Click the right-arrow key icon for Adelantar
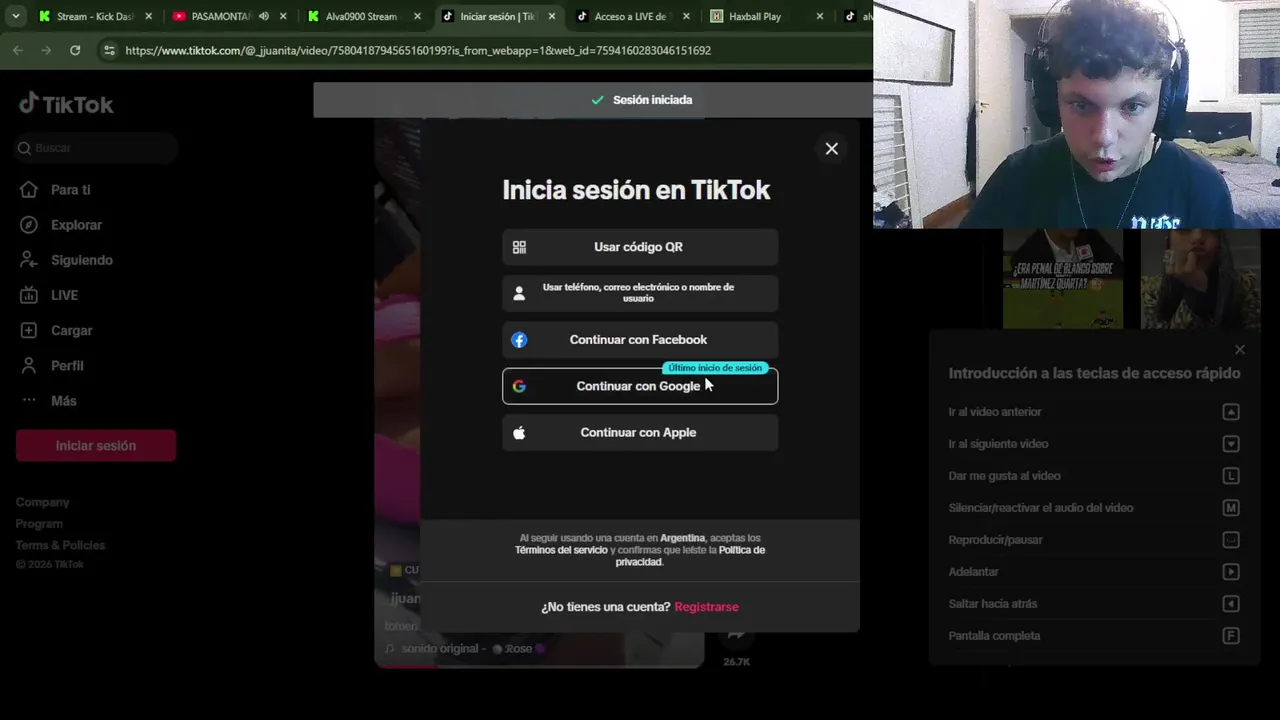This screenshot has width=1280, height=720. (x=1231, y=572)
